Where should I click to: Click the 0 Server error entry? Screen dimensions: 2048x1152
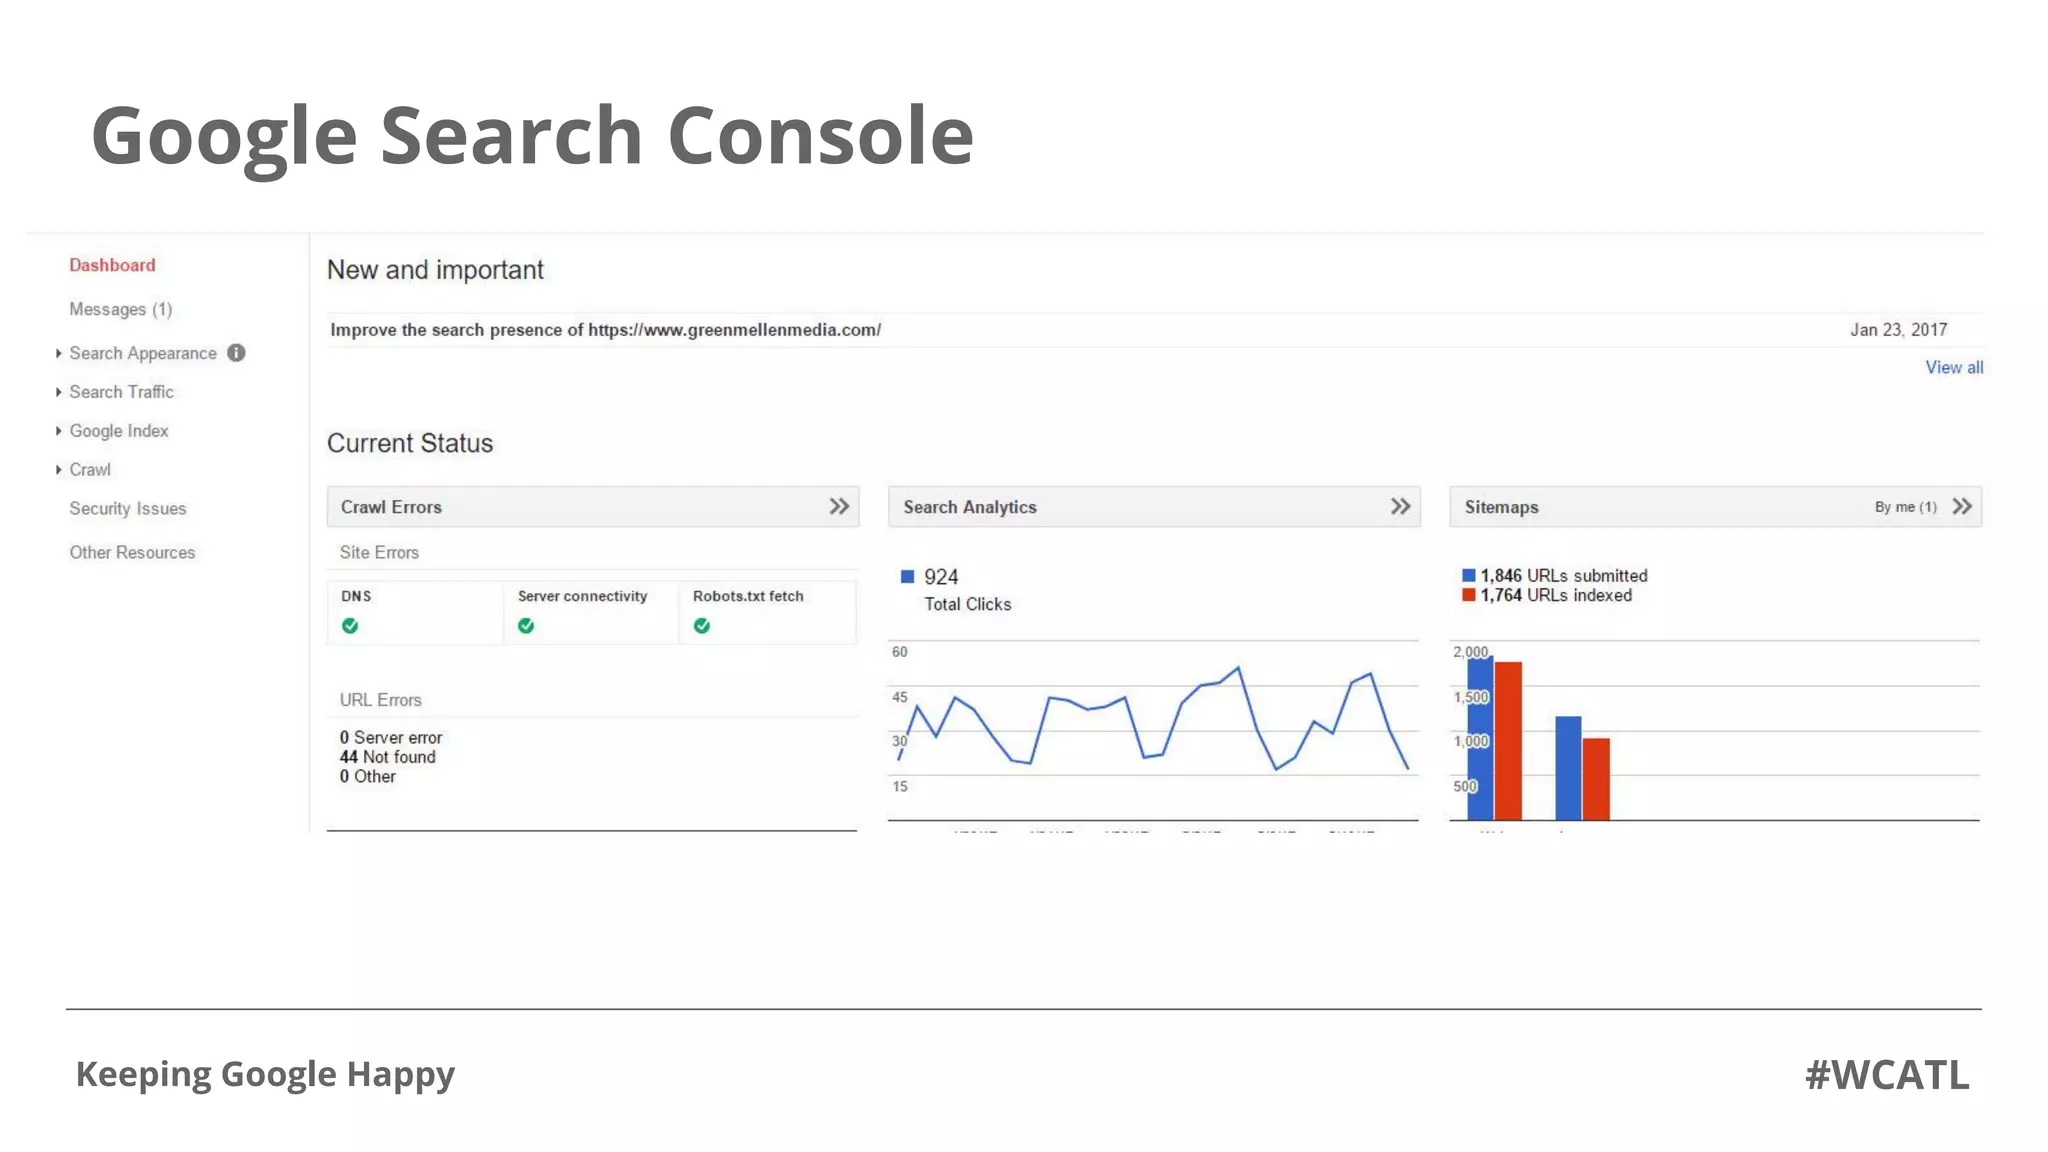[x=390, y=737]
